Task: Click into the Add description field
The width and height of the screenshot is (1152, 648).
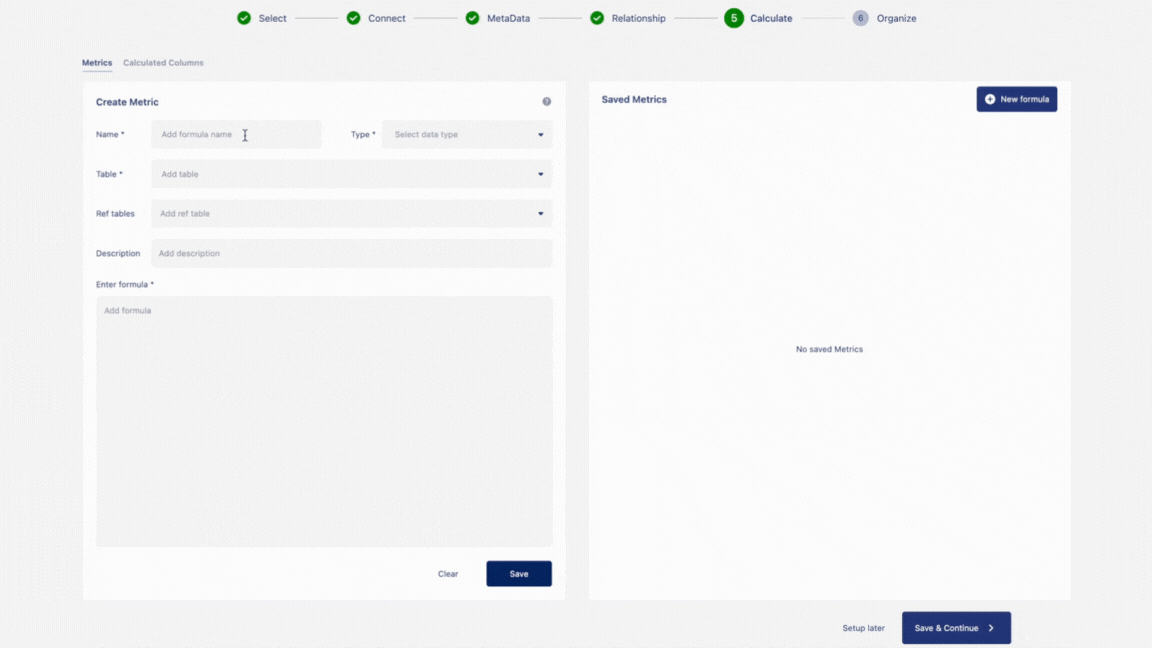Action: [351, 254]
